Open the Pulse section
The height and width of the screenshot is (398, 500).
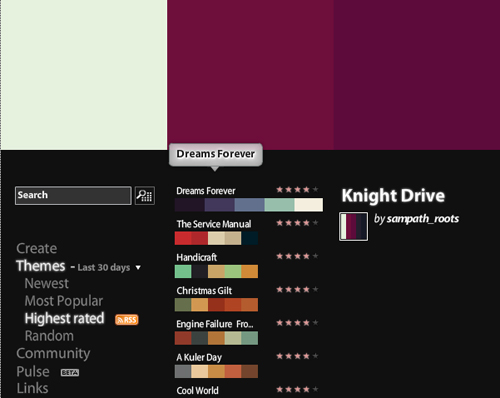33,371
